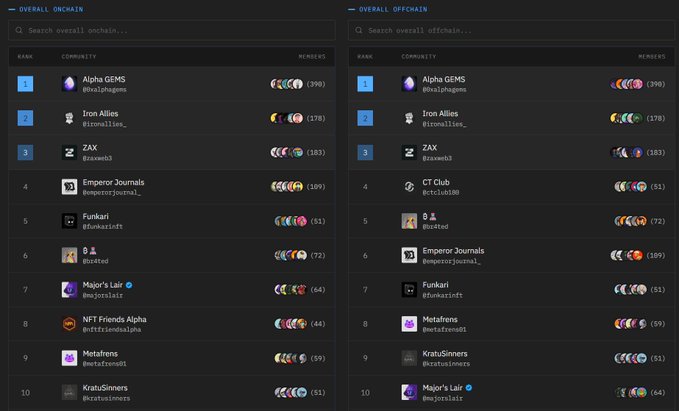This screenshot has width=679, height=411.
Task: Open Iron Allies logo in offchain list
Action: pos(409,118)
